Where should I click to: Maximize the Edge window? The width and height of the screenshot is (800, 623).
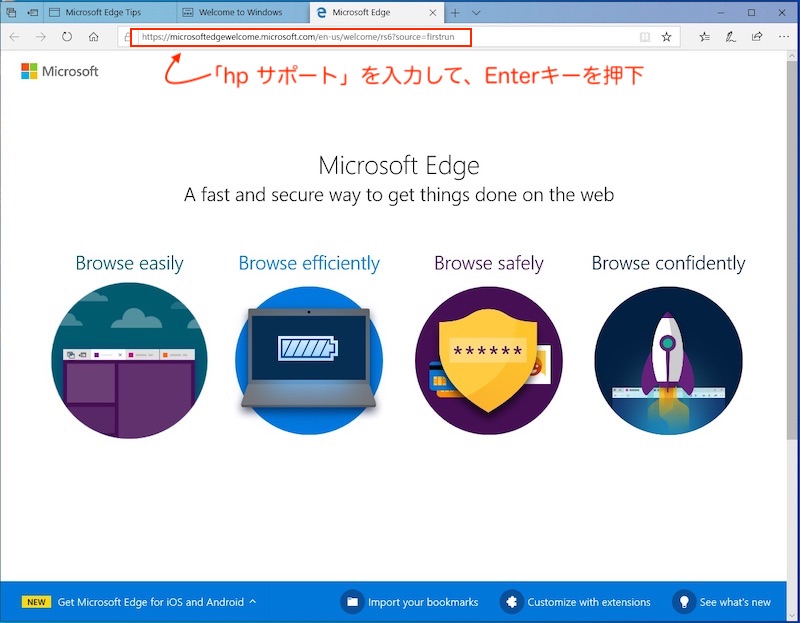[752, 12]
